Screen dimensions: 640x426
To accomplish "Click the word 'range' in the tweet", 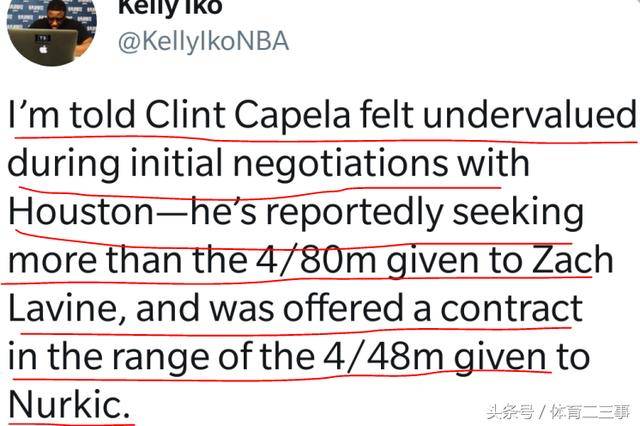I will click(x=162, y=358).
